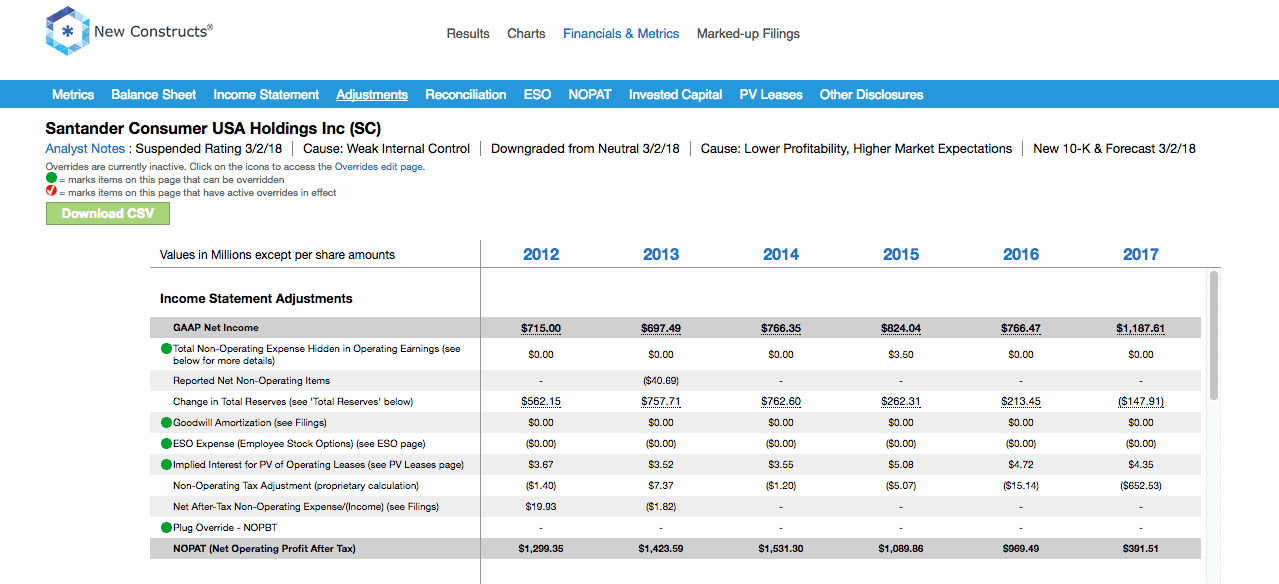Click Change in Total Reserves value ($147.91)

1141,402
